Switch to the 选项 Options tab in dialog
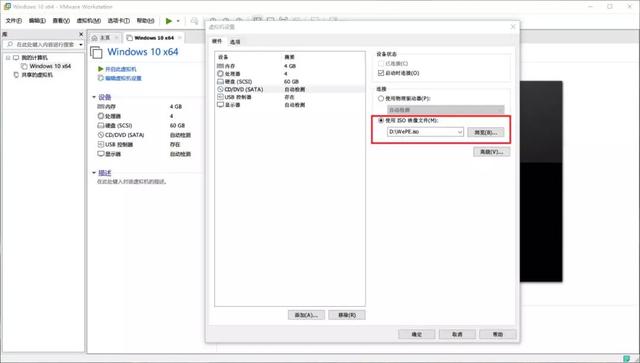 (235, 42)
